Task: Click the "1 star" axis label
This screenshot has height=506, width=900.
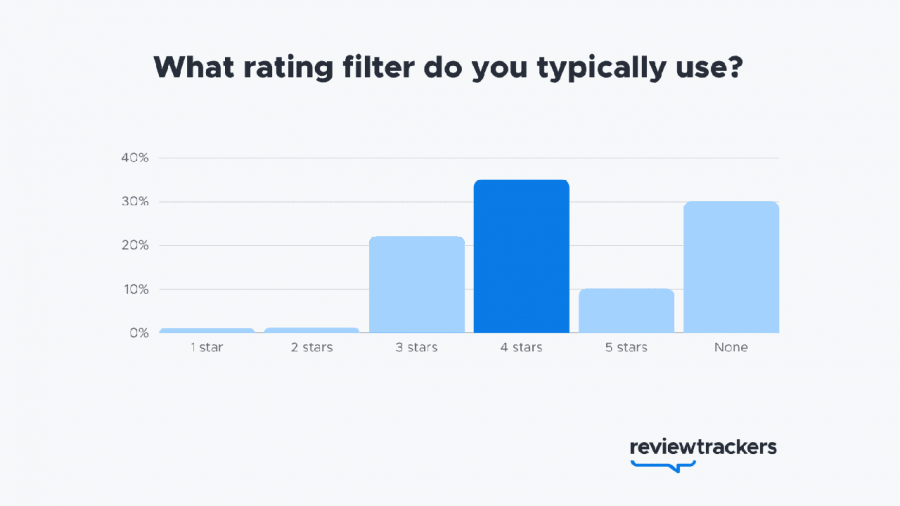Action: 207,348
